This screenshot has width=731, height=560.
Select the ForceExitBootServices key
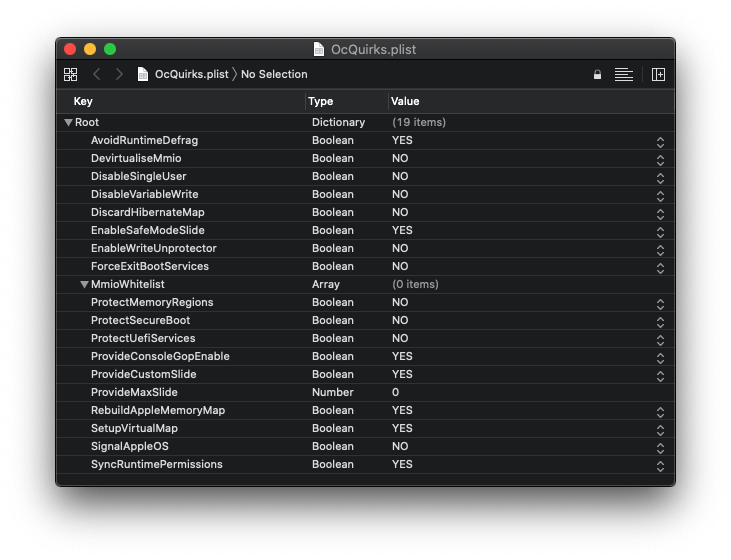pyautogui.click(x=150, y=266)
